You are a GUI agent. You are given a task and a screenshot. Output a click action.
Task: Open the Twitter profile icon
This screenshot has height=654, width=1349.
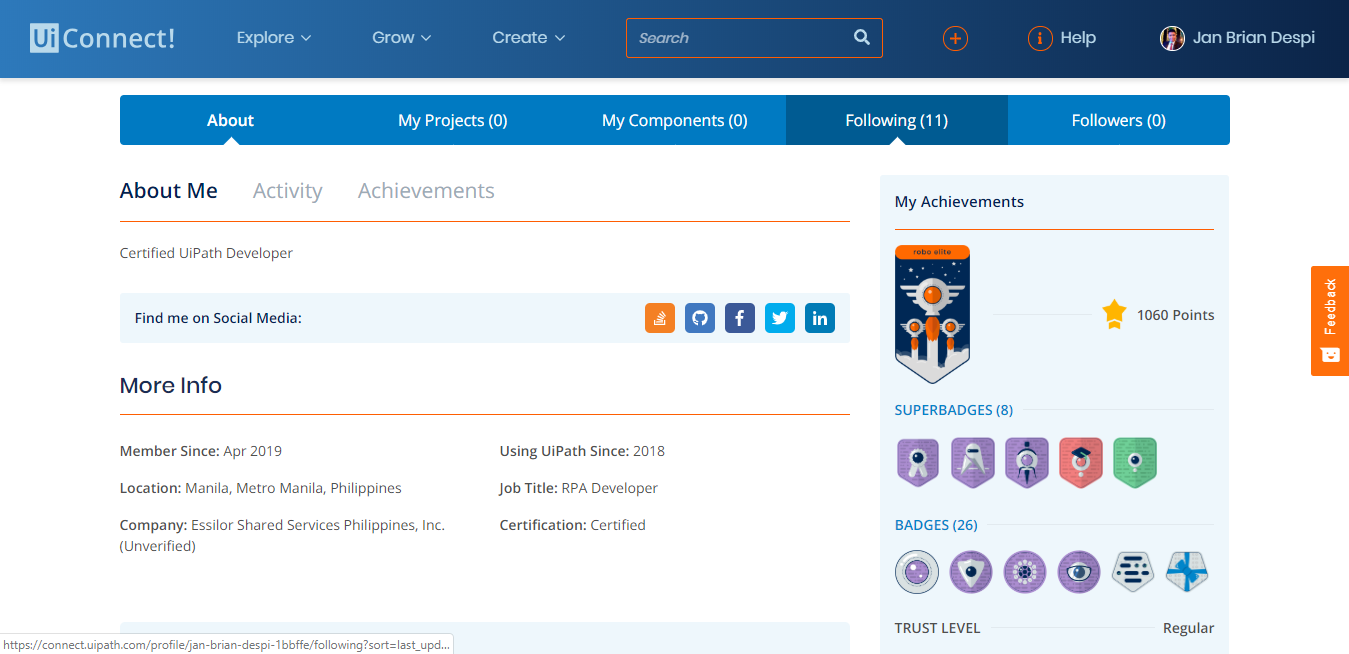pos(780,318)
